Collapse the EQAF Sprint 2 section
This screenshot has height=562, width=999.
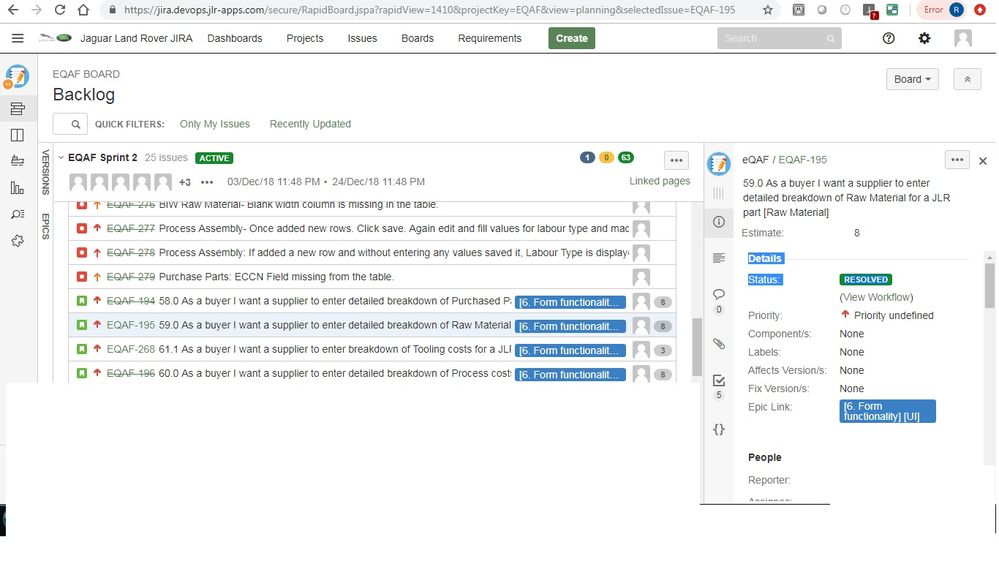tap(61, 158)
